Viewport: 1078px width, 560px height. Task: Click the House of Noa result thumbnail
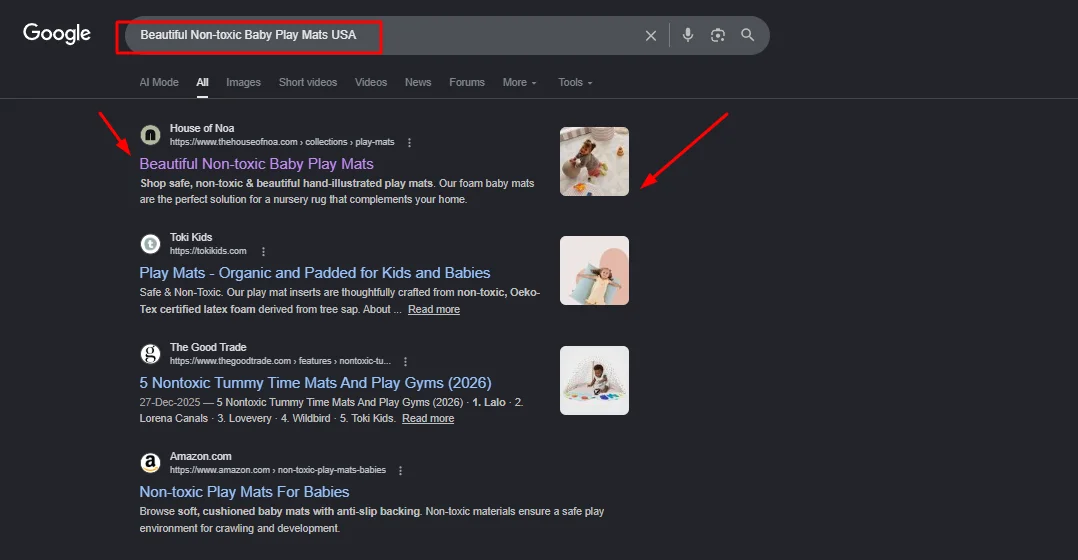coord(594,161)
